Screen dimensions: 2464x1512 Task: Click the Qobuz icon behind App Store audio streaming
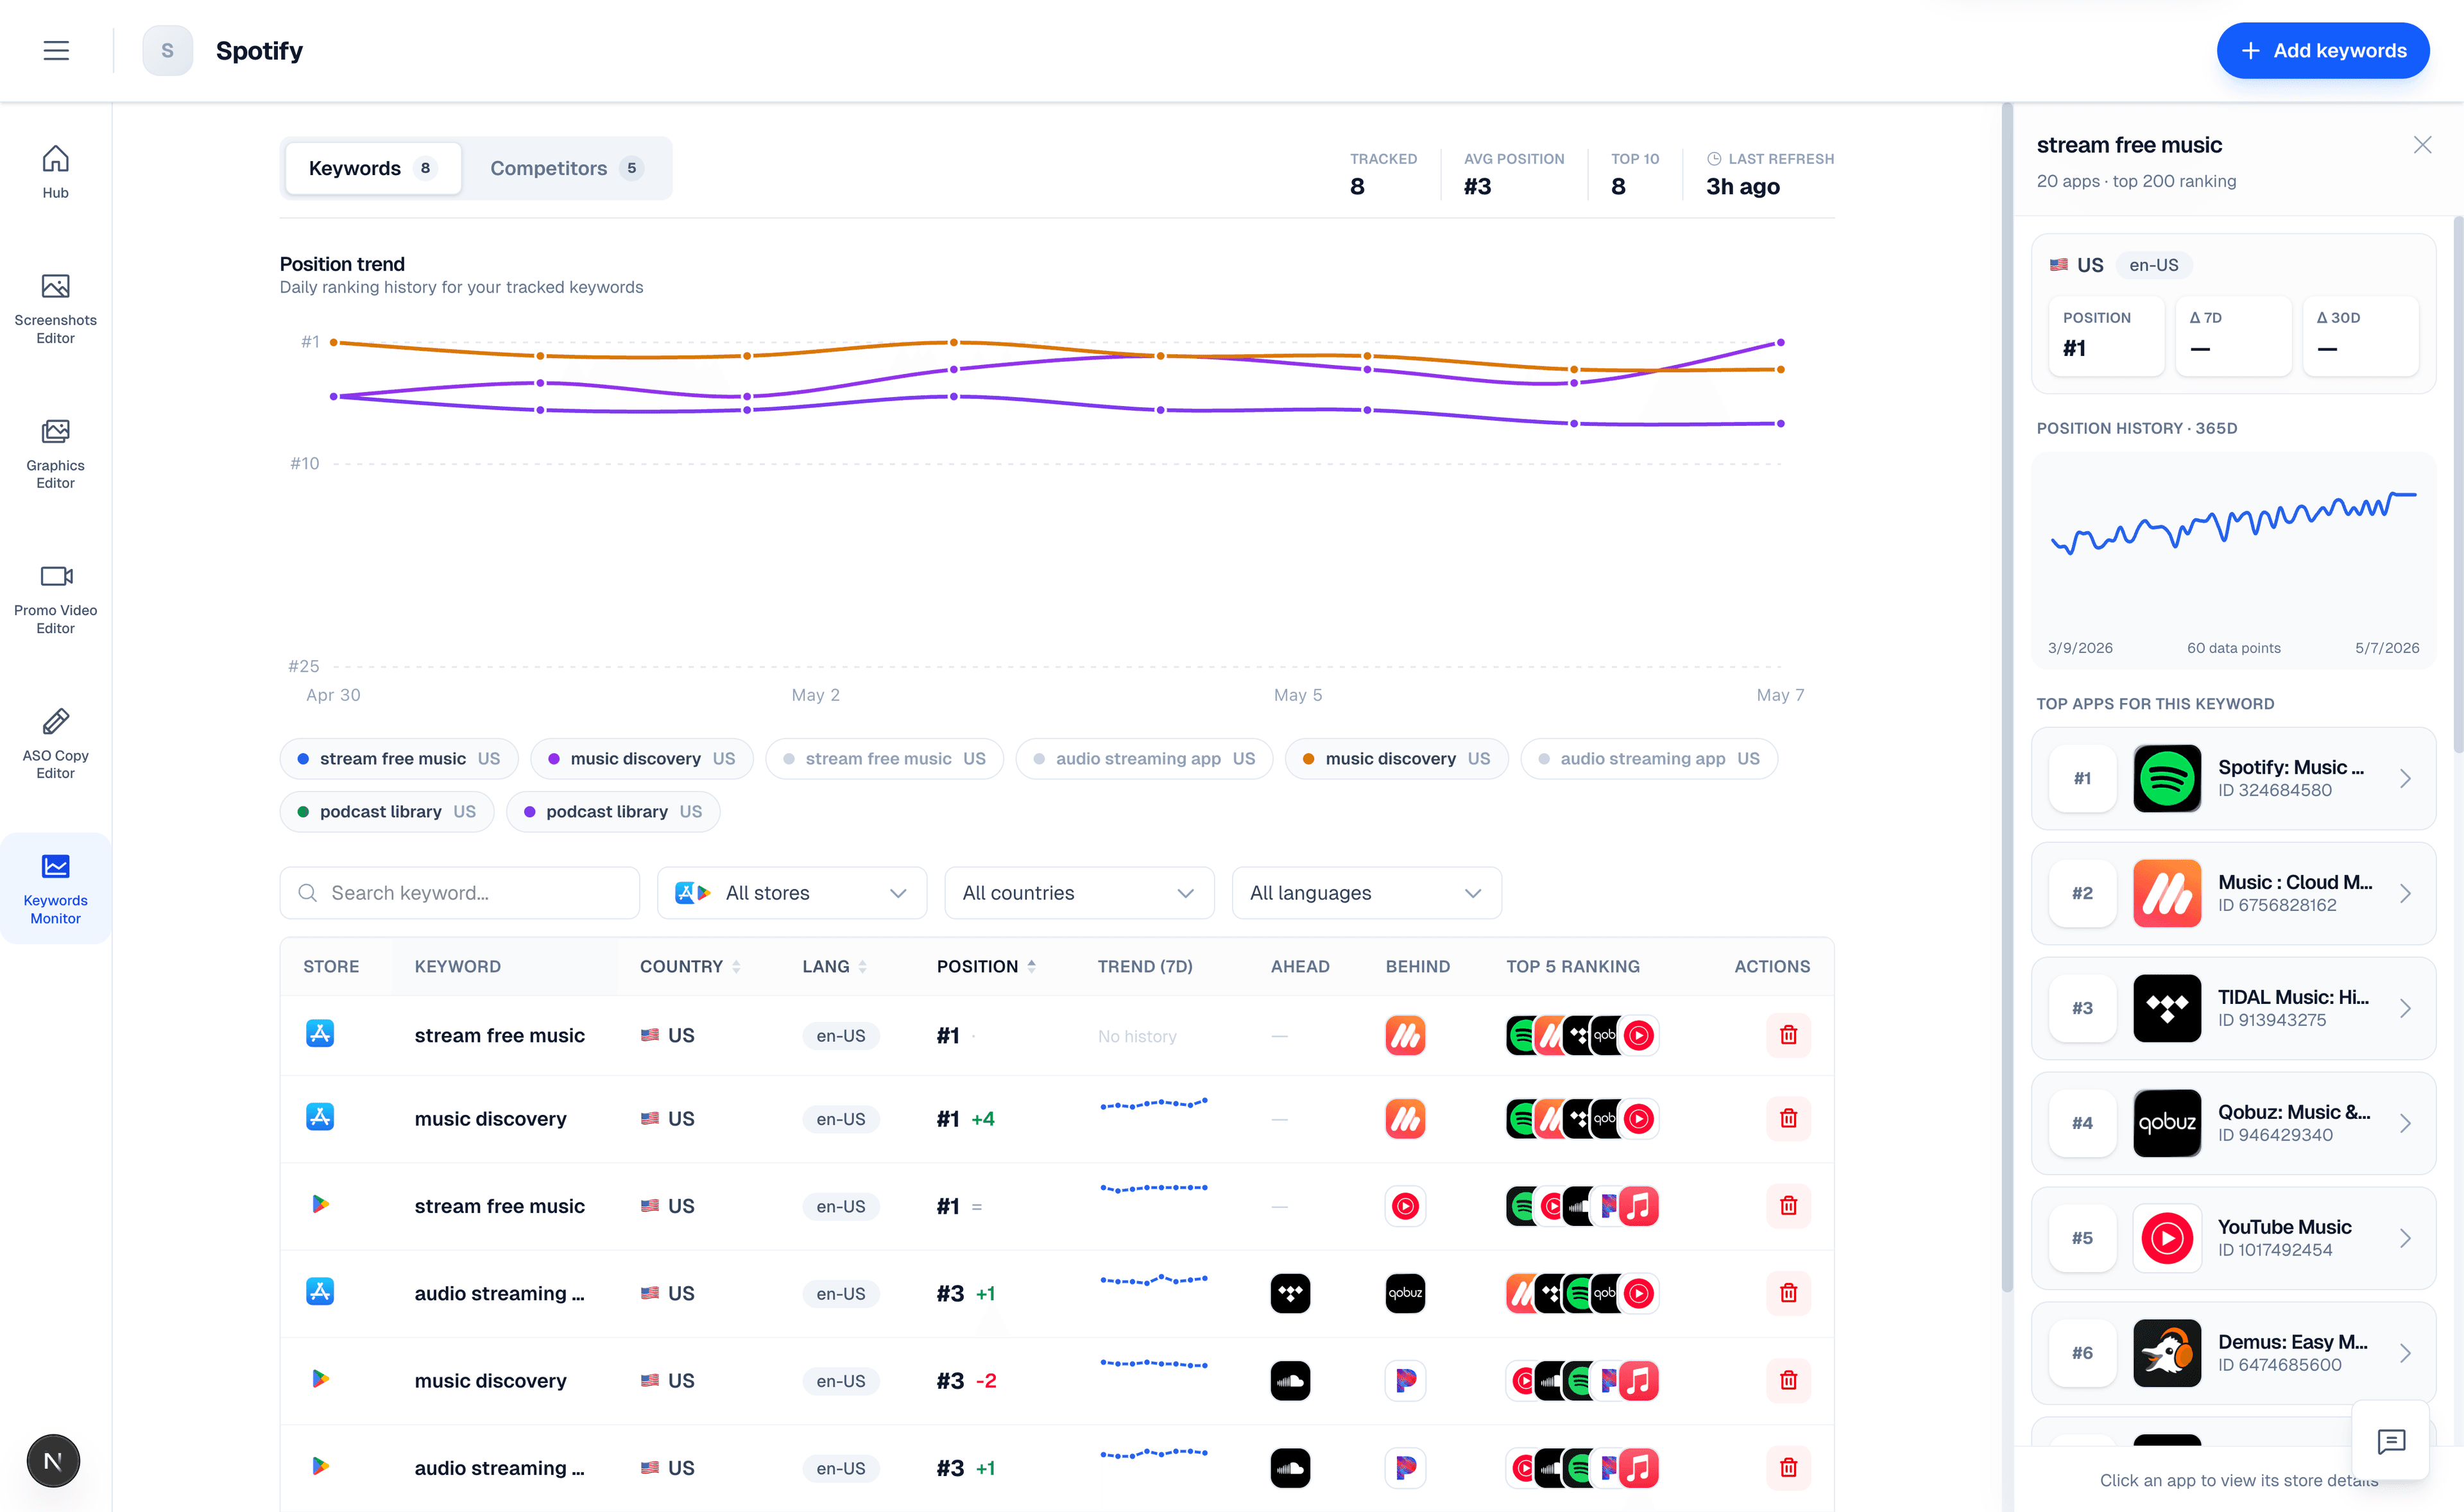click(x=1405, y=1293)
